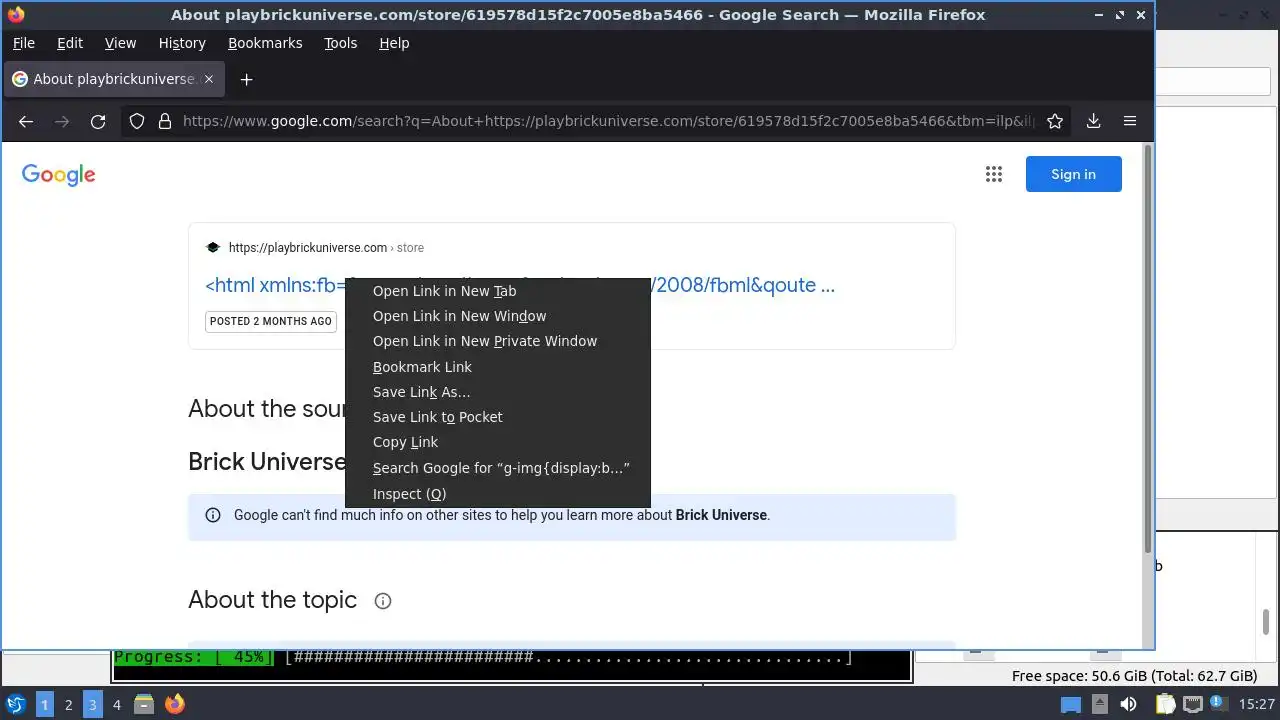Click the show desktop tray icon
1280x720 pixels.
point(1071,705)
